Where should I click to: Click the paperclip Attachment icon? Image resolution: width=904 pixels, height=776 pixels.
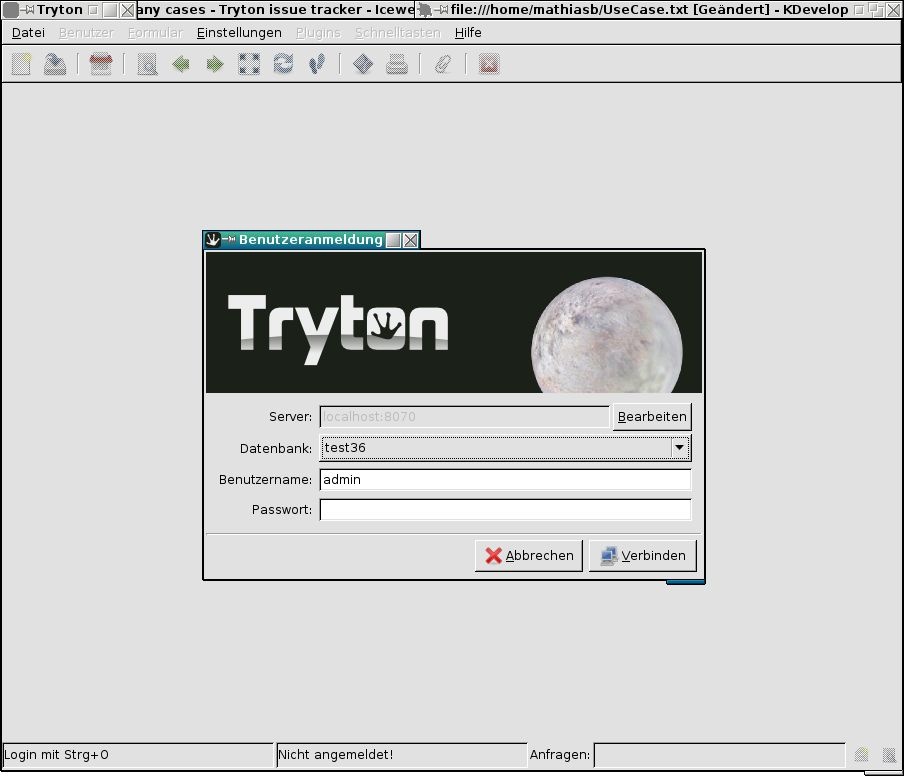(442, 65)
